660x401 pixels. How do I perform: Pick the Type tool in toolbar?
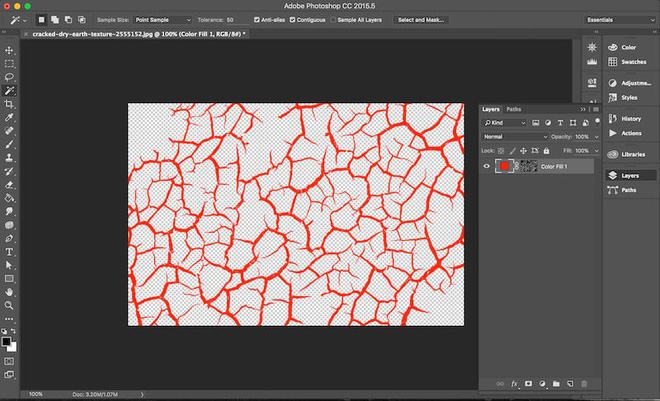point(10,252)
